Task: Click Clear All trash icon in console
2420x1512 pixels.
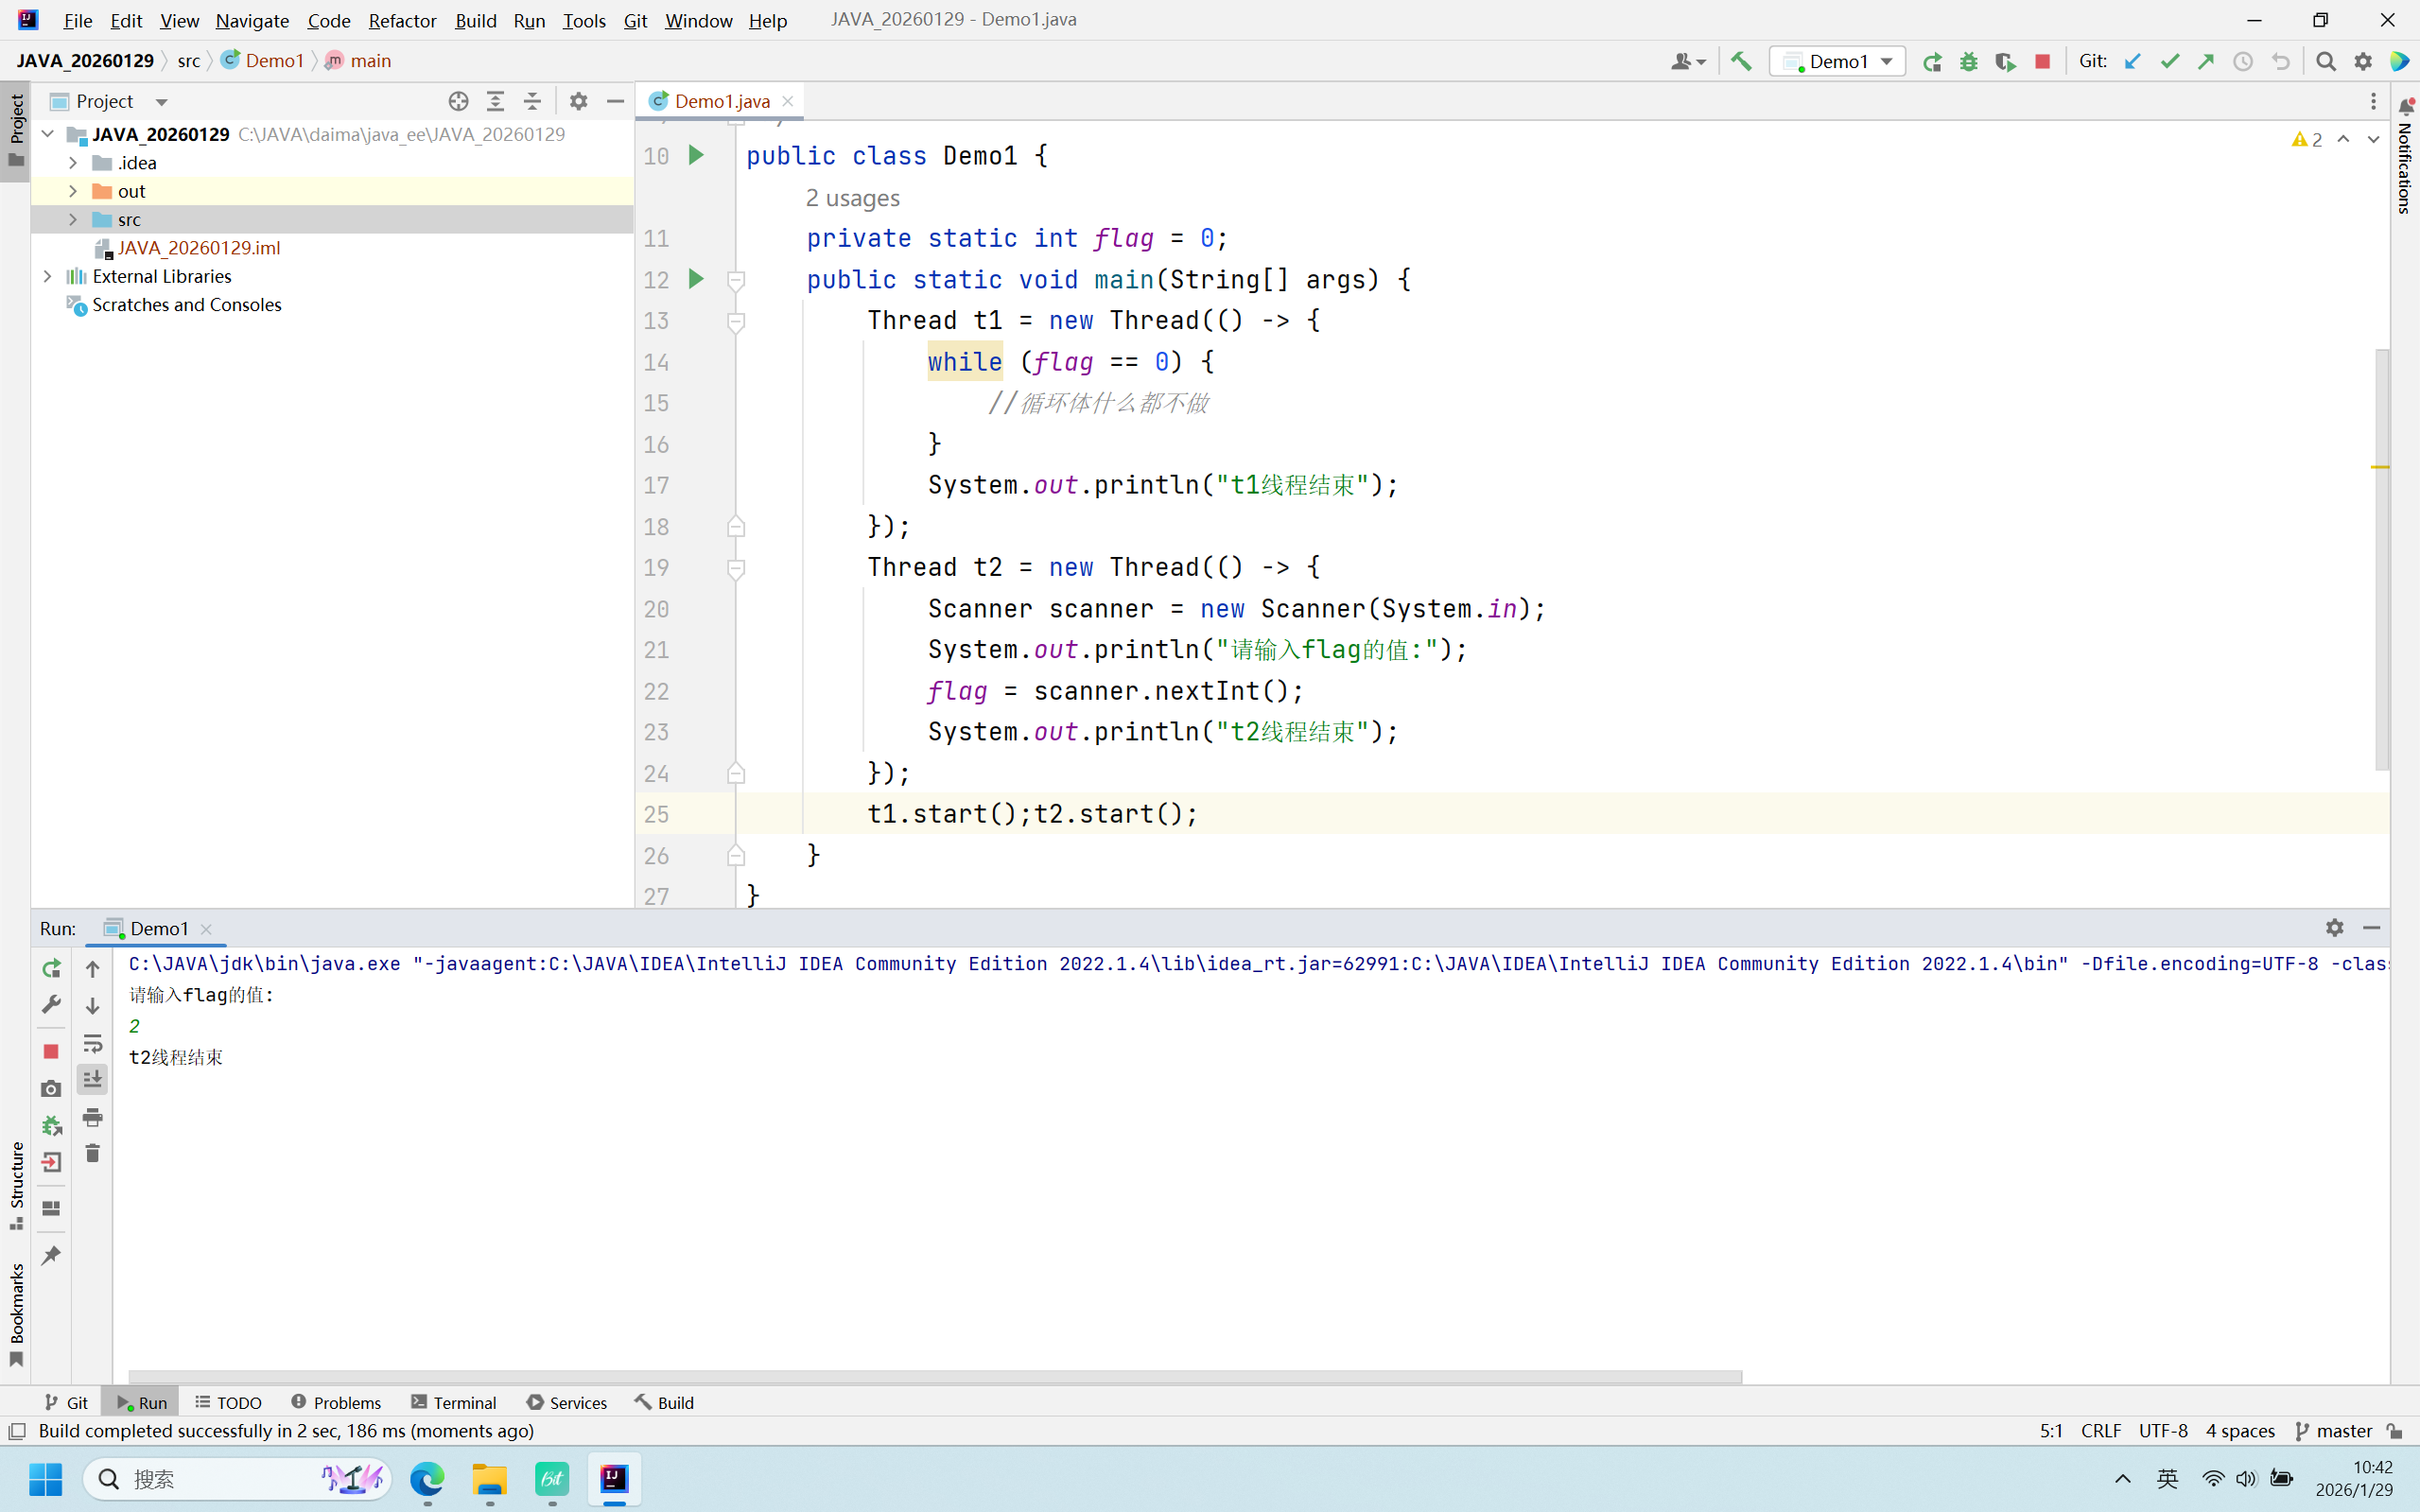Action: (92, 1153)
